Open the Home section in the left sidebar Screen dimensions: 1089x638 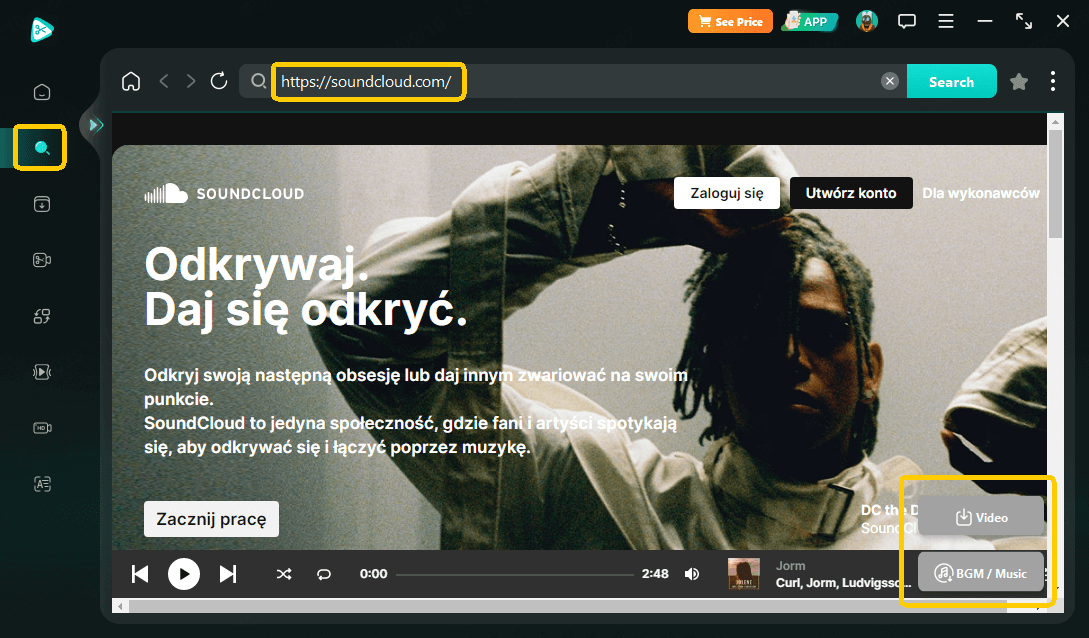pyautogui.click(x=42, y=92)
